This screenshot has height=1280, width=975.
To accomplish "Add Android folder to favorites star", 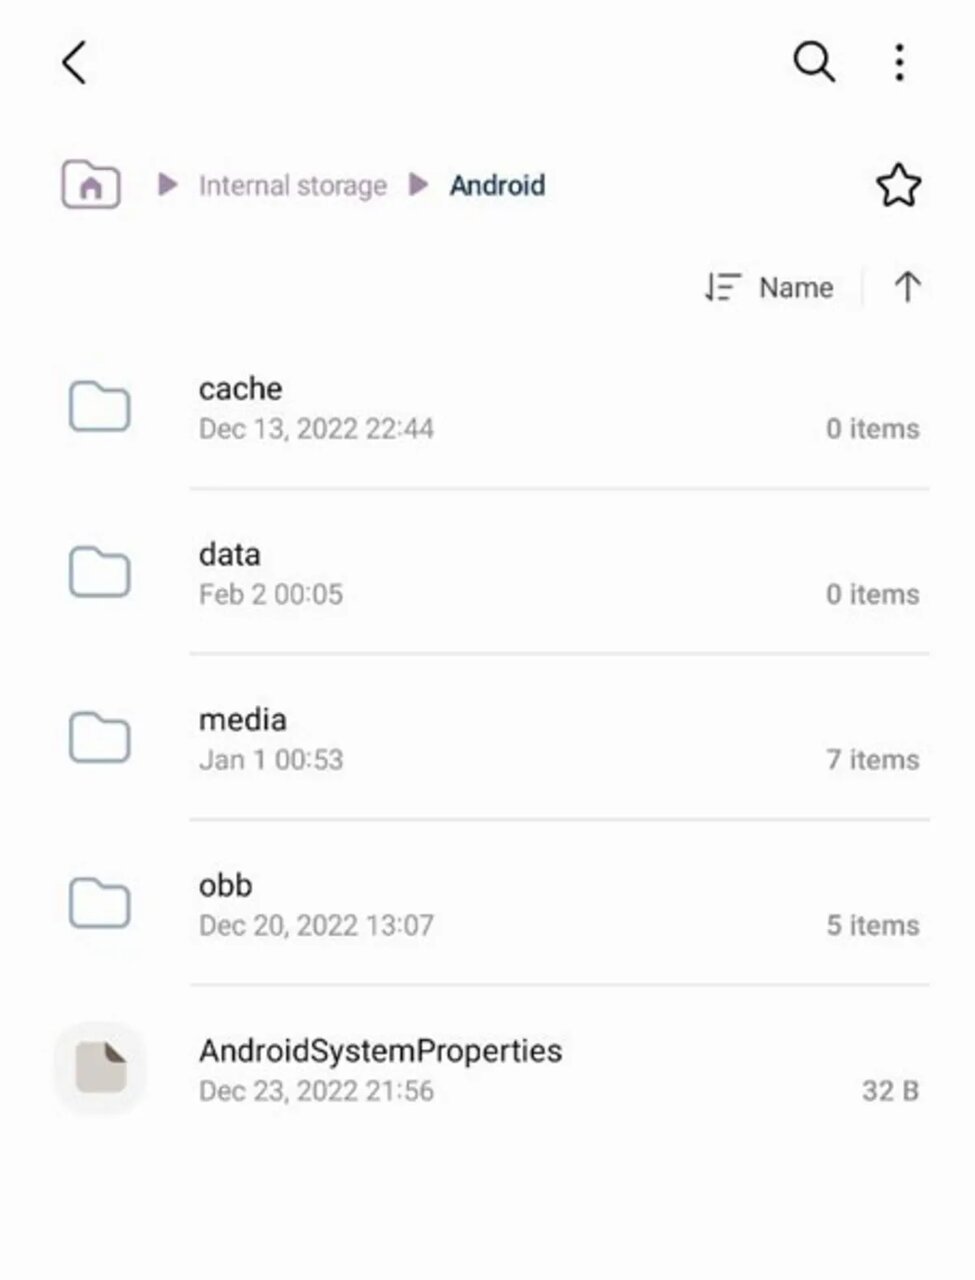I will pyautogui.click(x=898, y=185).
